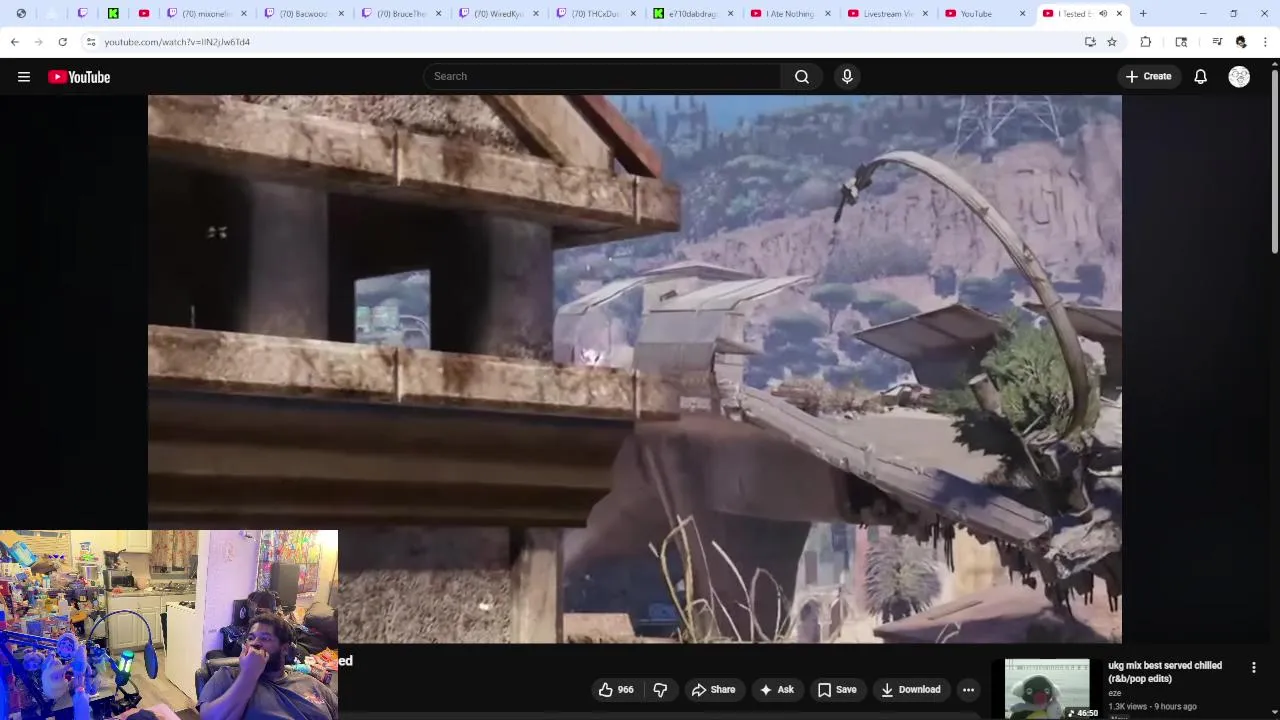The image size is (1280, 720).
Task: Click the magnifier search button
Action: (802, 76)
